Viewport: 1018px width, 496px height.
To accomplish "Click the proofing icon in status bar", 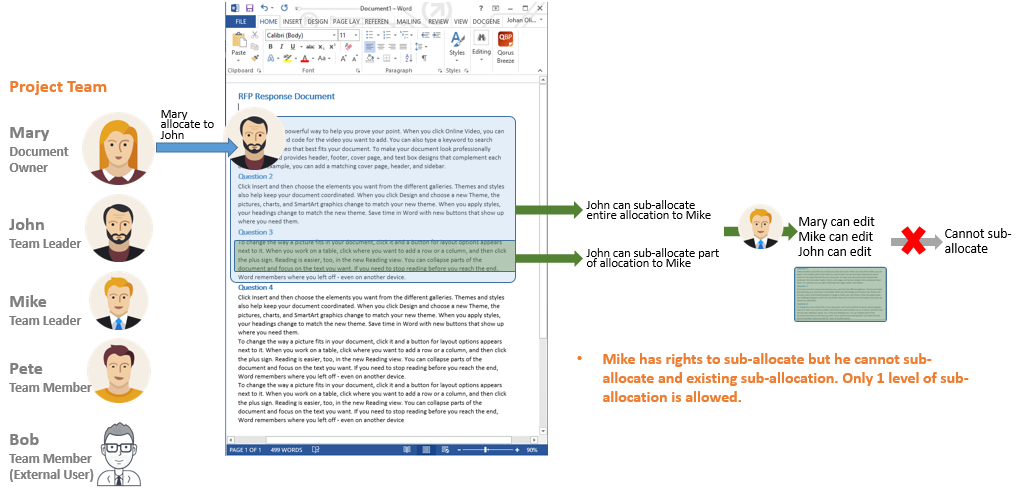I will [316, 450].
